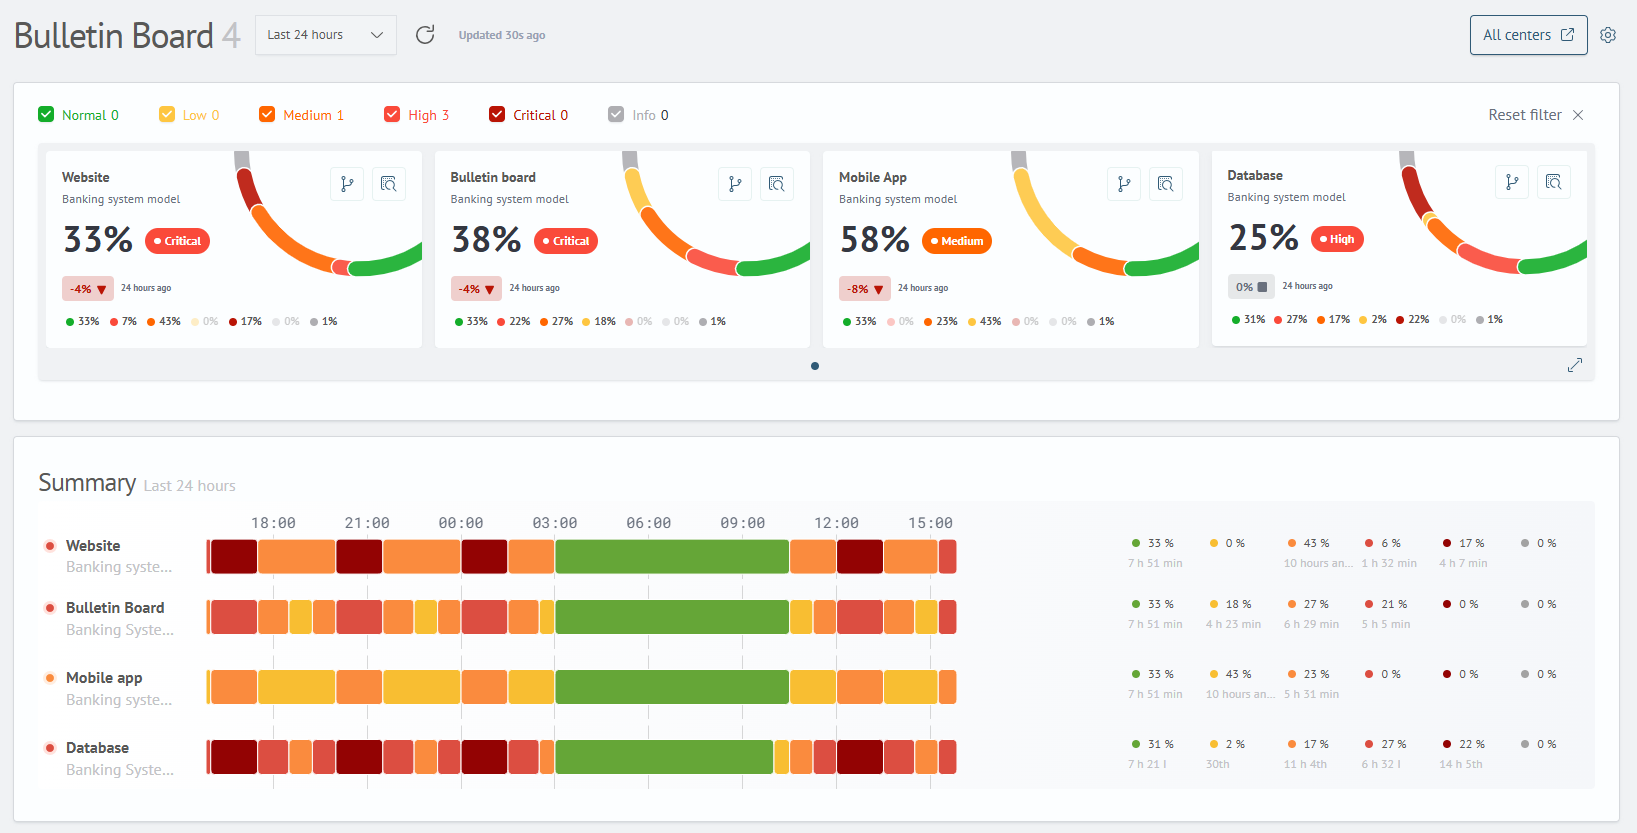Screen dimensions: 1637x833
Task: Select the 25% score on Database card
Action: click(x=1264, y=238)
